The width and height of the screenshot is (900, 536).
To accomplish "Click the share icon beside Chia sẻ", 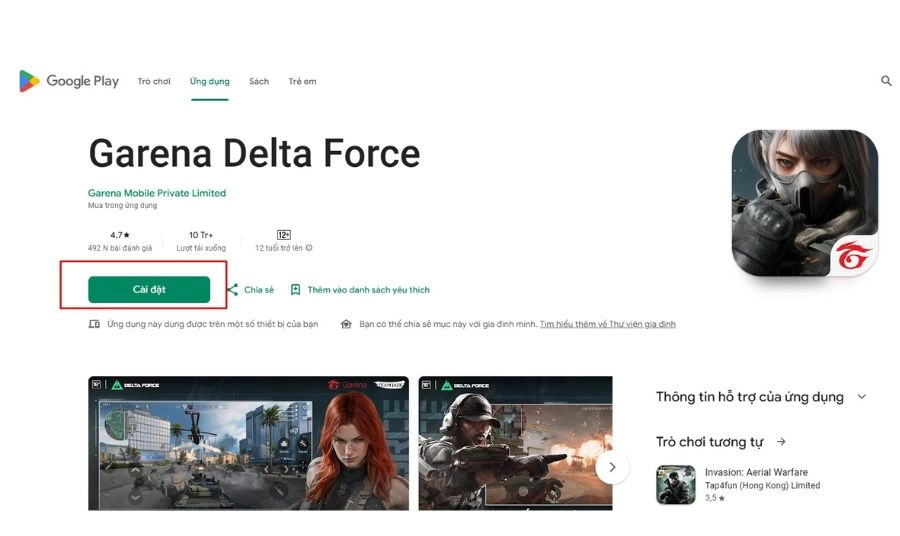I will point(232,290).
